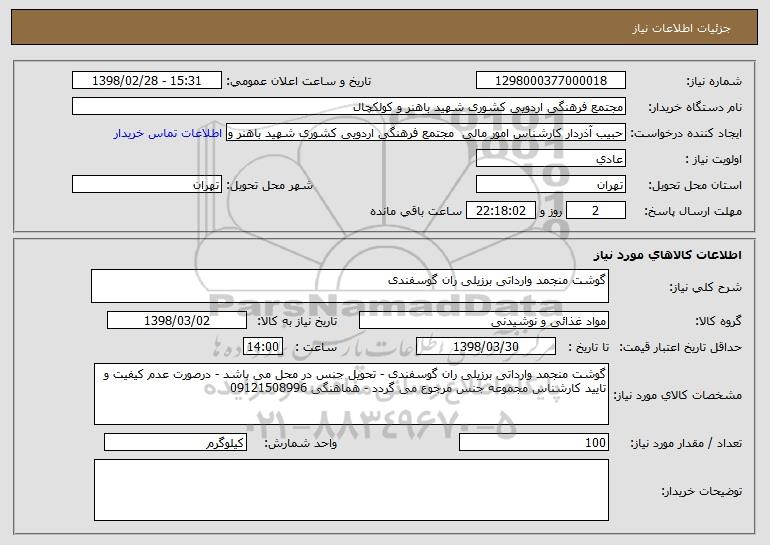
Task: Click the need number field 1298000377000018
Action: pos(550,81)
